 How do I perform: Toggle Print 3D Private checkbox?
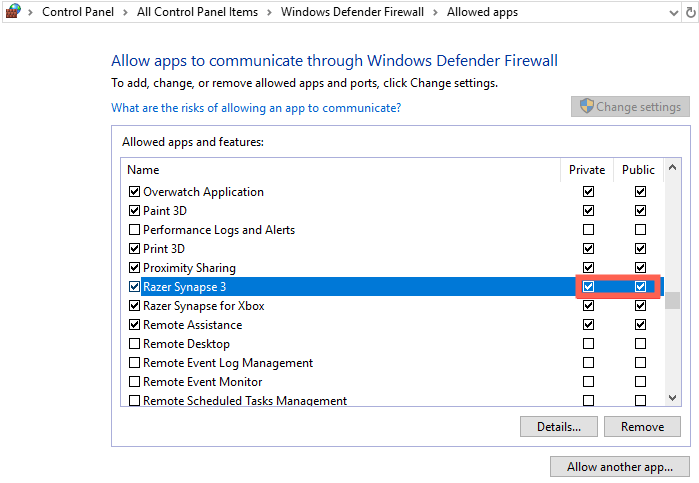588,248
